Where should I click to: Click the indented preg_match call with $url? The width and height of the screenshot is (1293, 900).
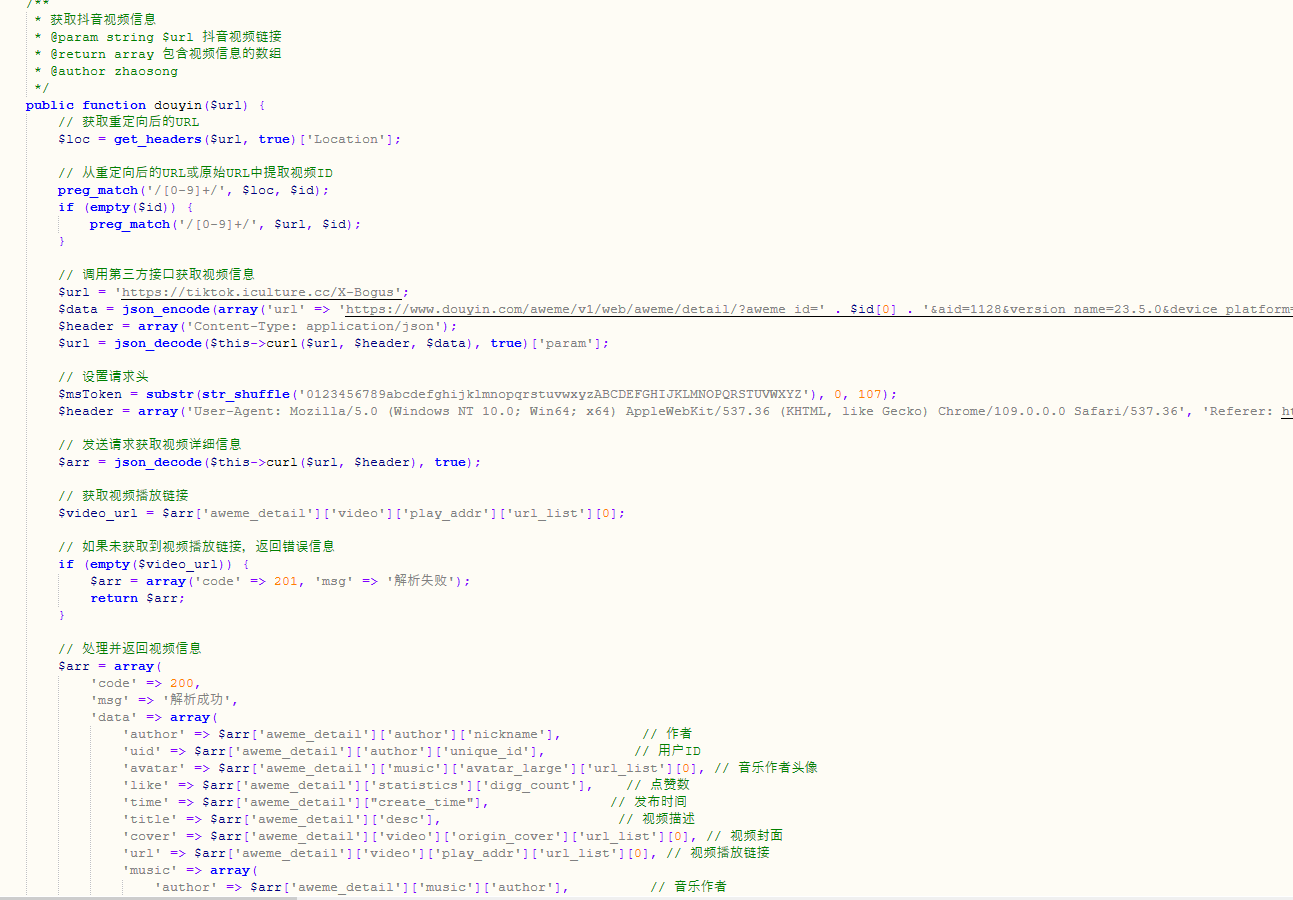pyautogui.click(x=130, y=224)
